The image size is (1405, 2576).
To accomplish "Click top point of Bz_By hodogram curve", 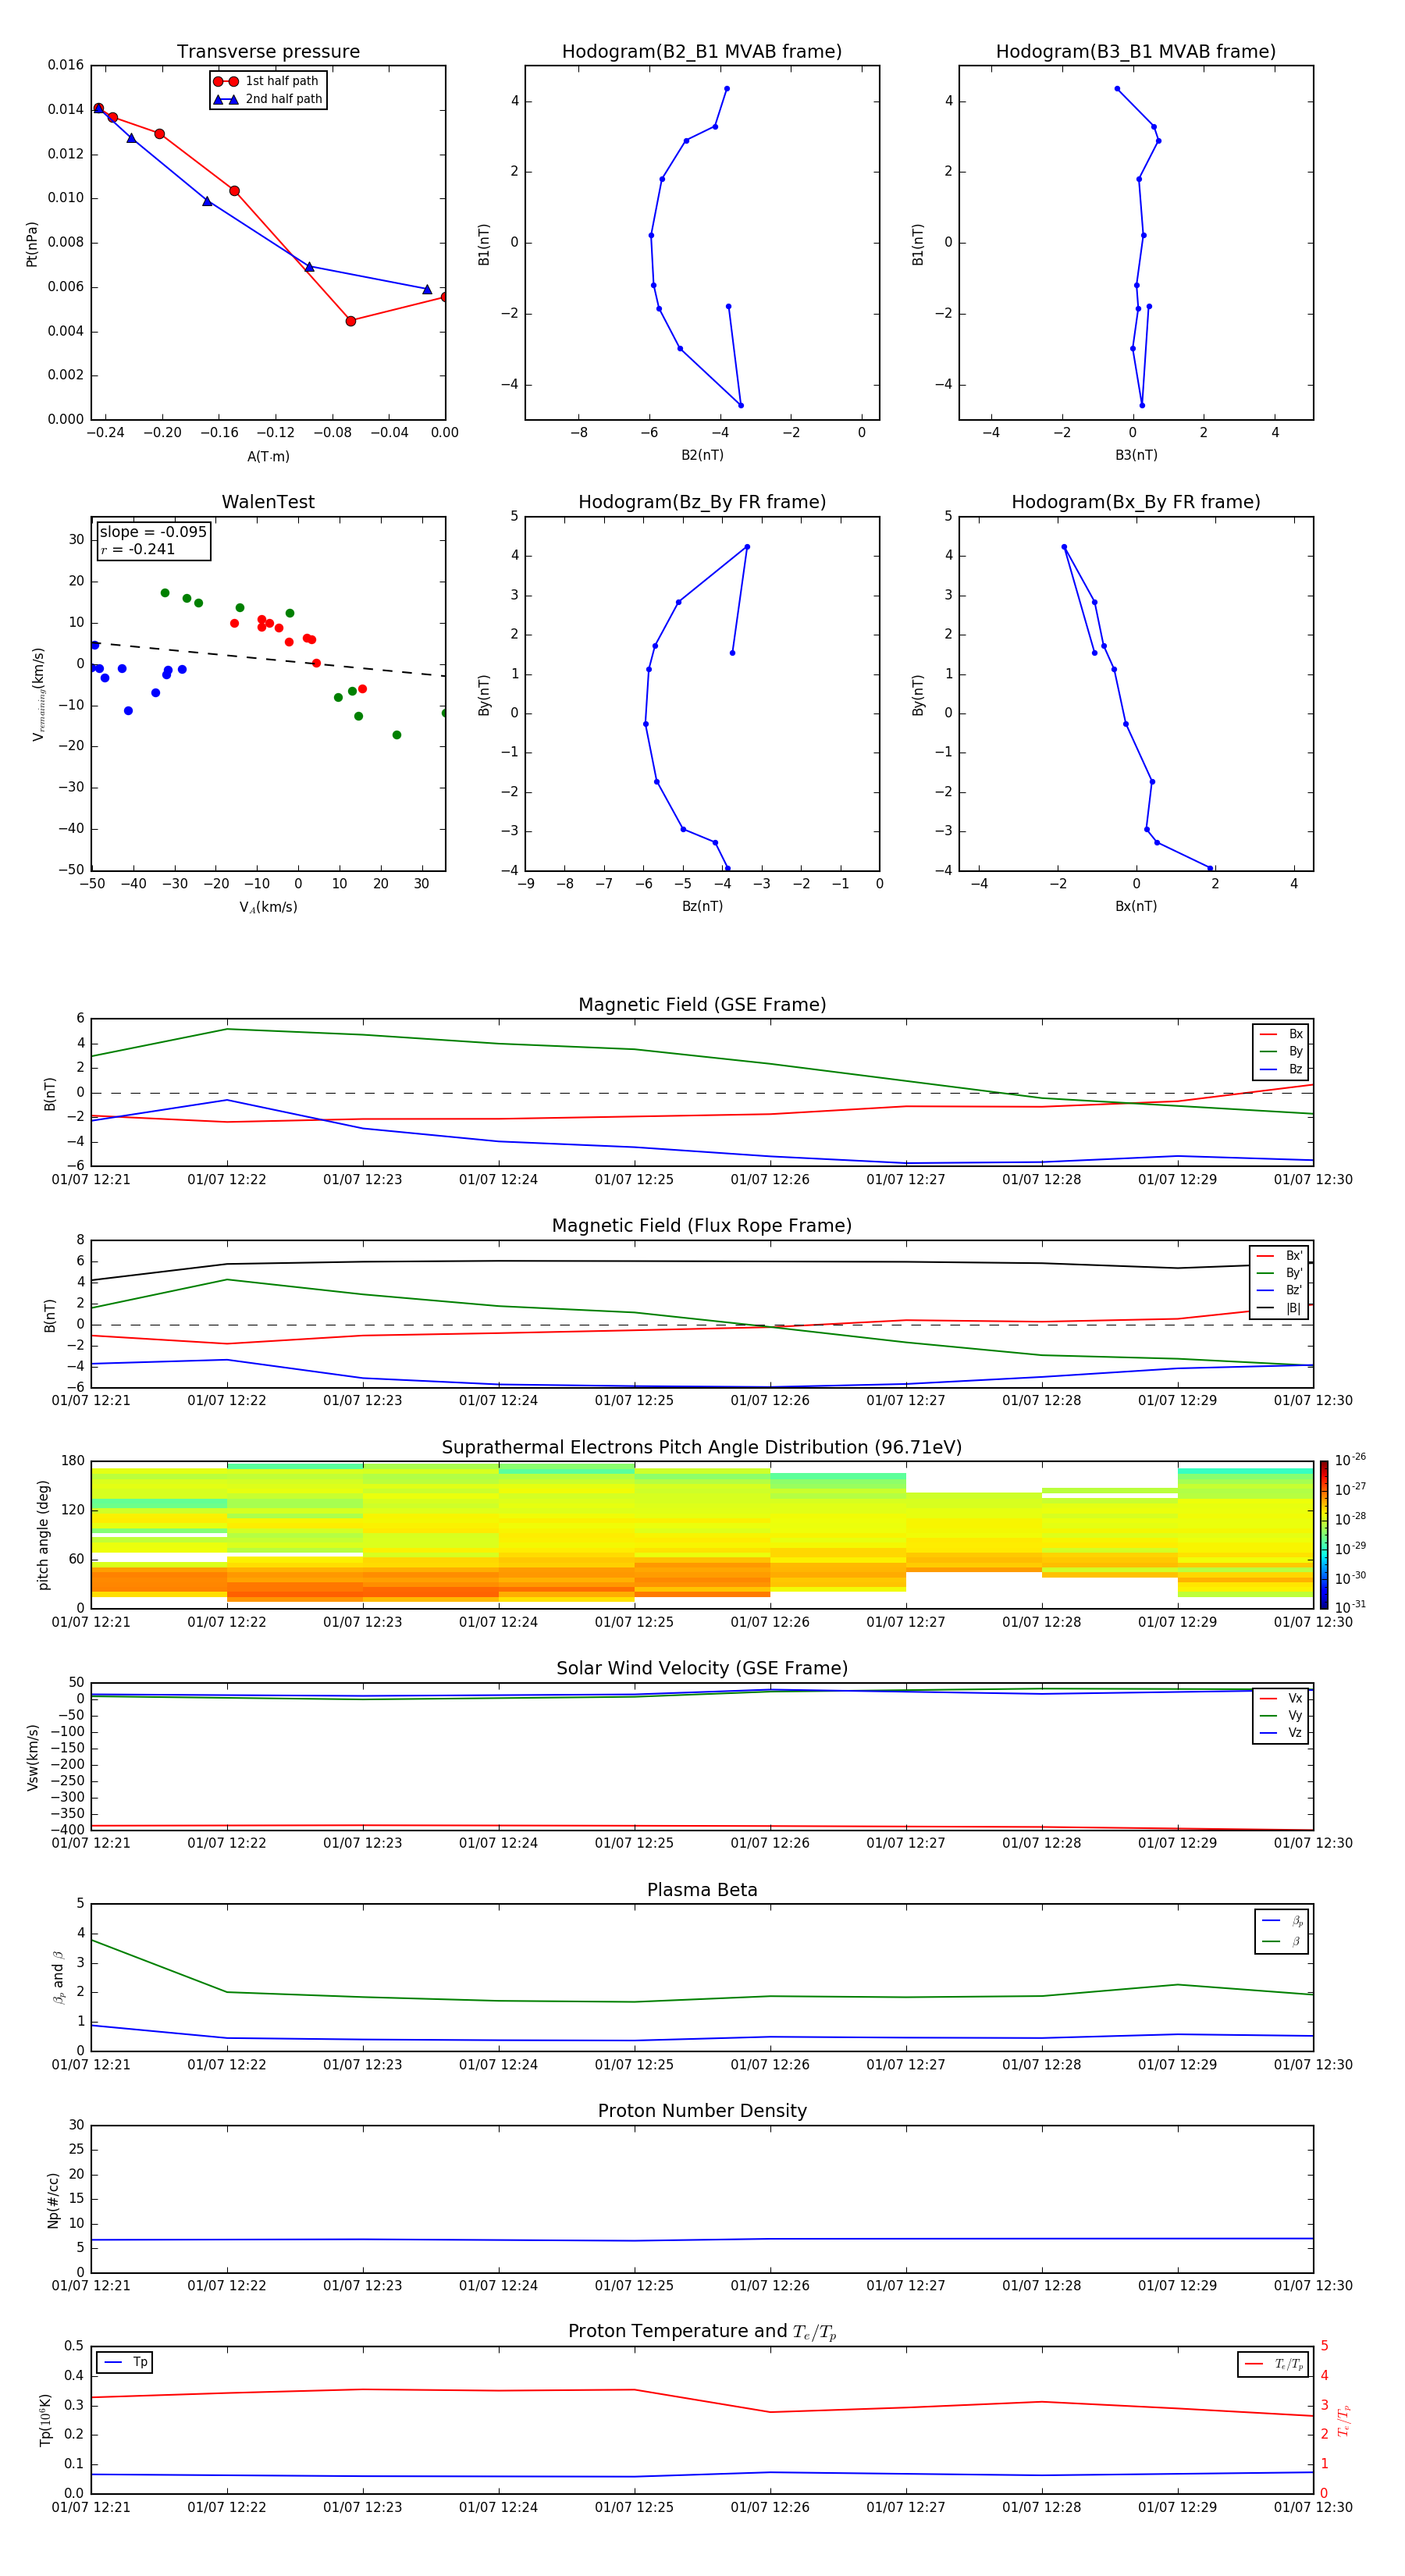I will tap(747, 547).
